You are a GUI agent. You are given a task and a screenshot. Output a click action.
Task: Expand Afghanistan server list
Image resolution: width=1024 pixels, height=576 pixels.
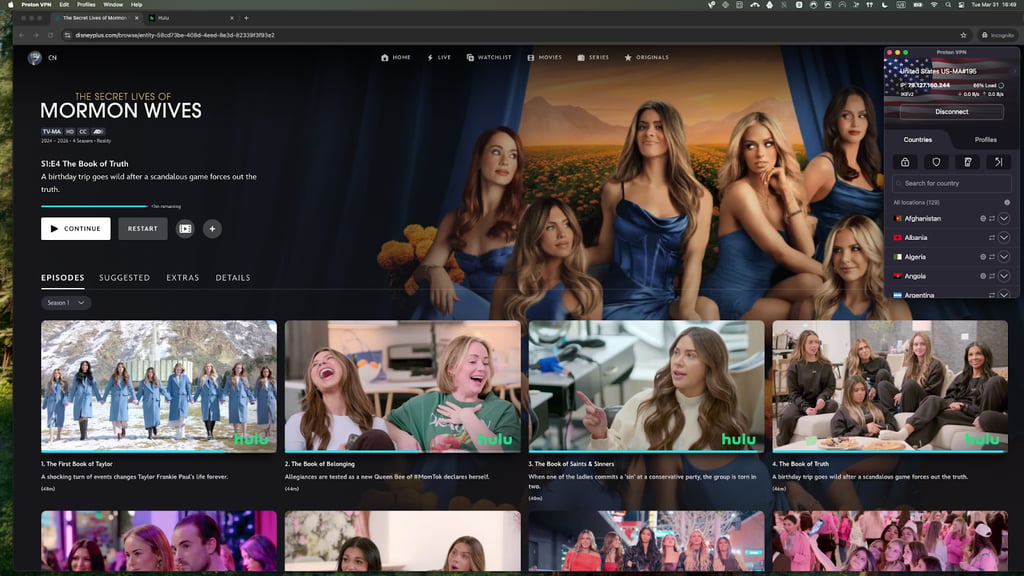[1004, 219]
